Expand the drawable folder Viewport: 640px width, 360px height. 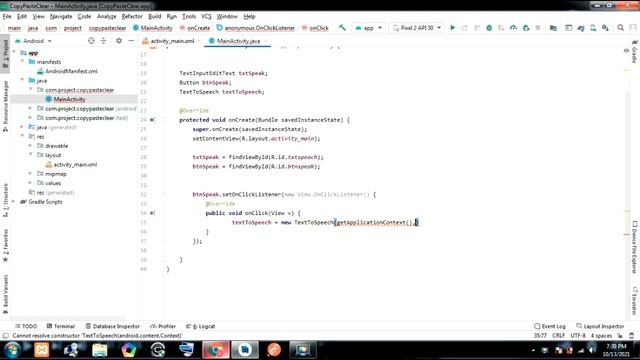point(31,146)
